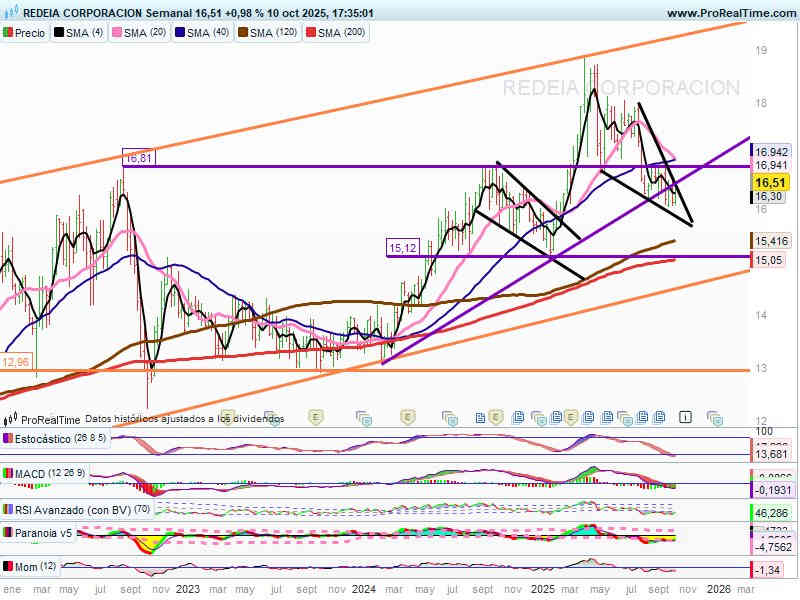Click the ProRealTime chart logo in title bar
This screenshot has width=800, height=600.
point(11,13)
